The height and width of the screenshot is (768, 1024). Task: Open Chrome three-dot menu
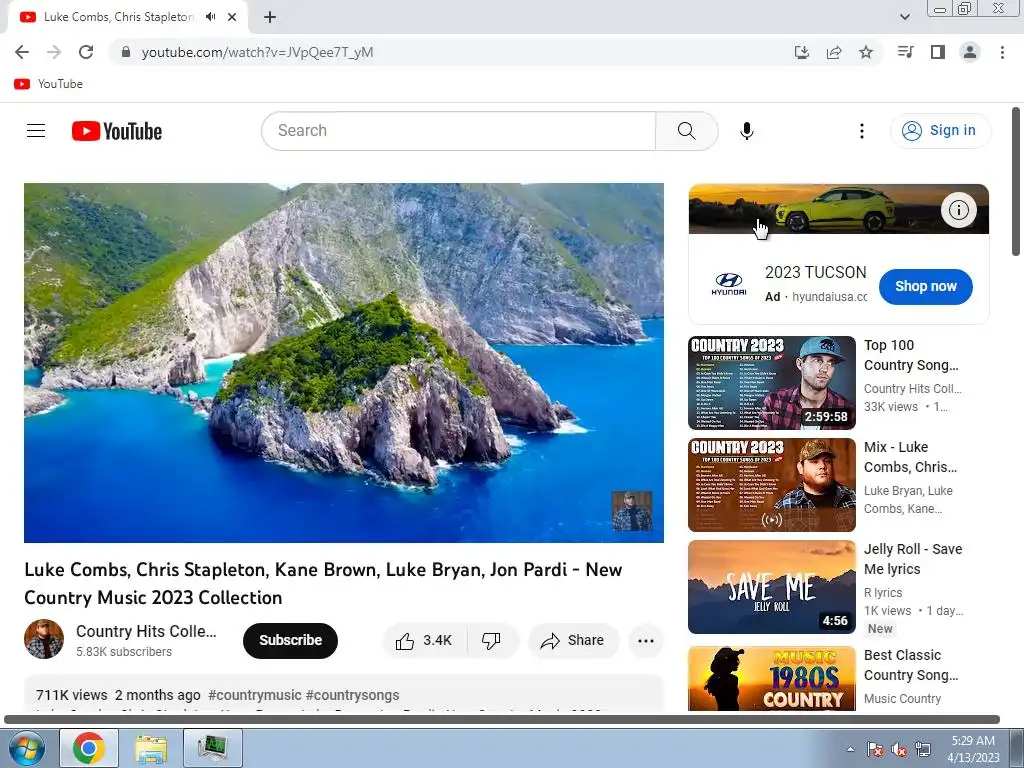(x=1002, y=52)
